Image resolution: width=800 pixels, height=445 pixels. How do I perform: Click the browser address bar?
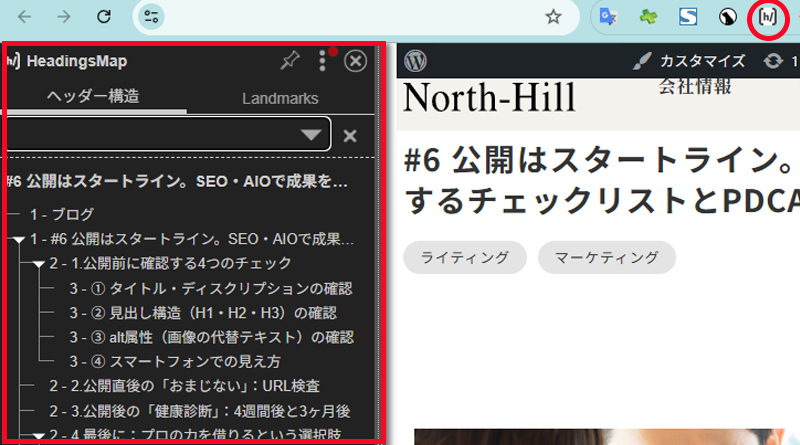(355, 17)
